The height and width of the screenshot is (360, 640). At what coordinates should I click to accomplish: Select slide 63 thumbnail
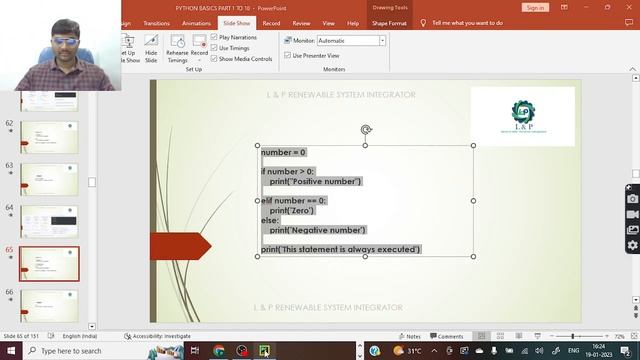[49, 180]
